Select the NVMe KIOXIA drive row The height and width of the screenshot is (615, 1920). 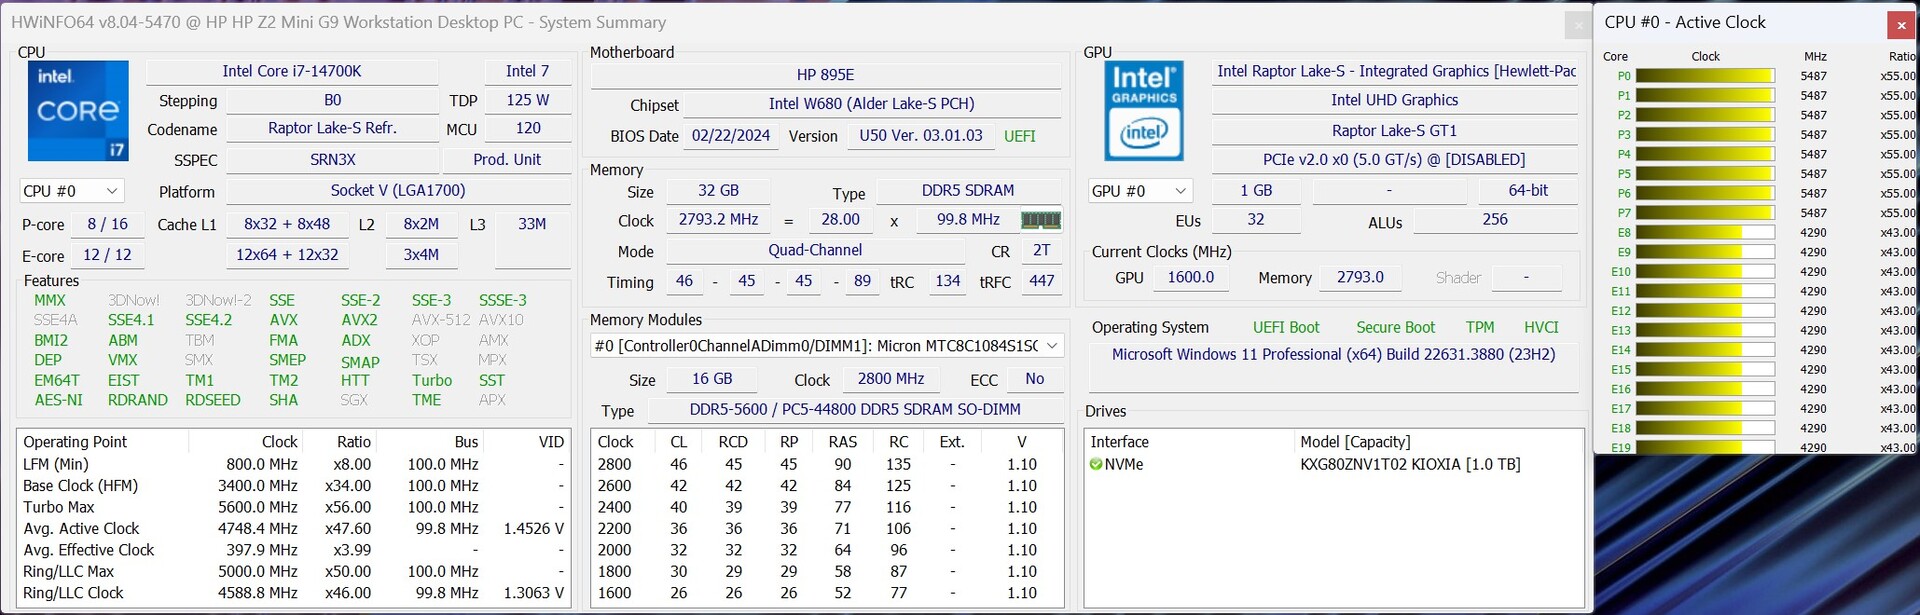click(1334, 465)
